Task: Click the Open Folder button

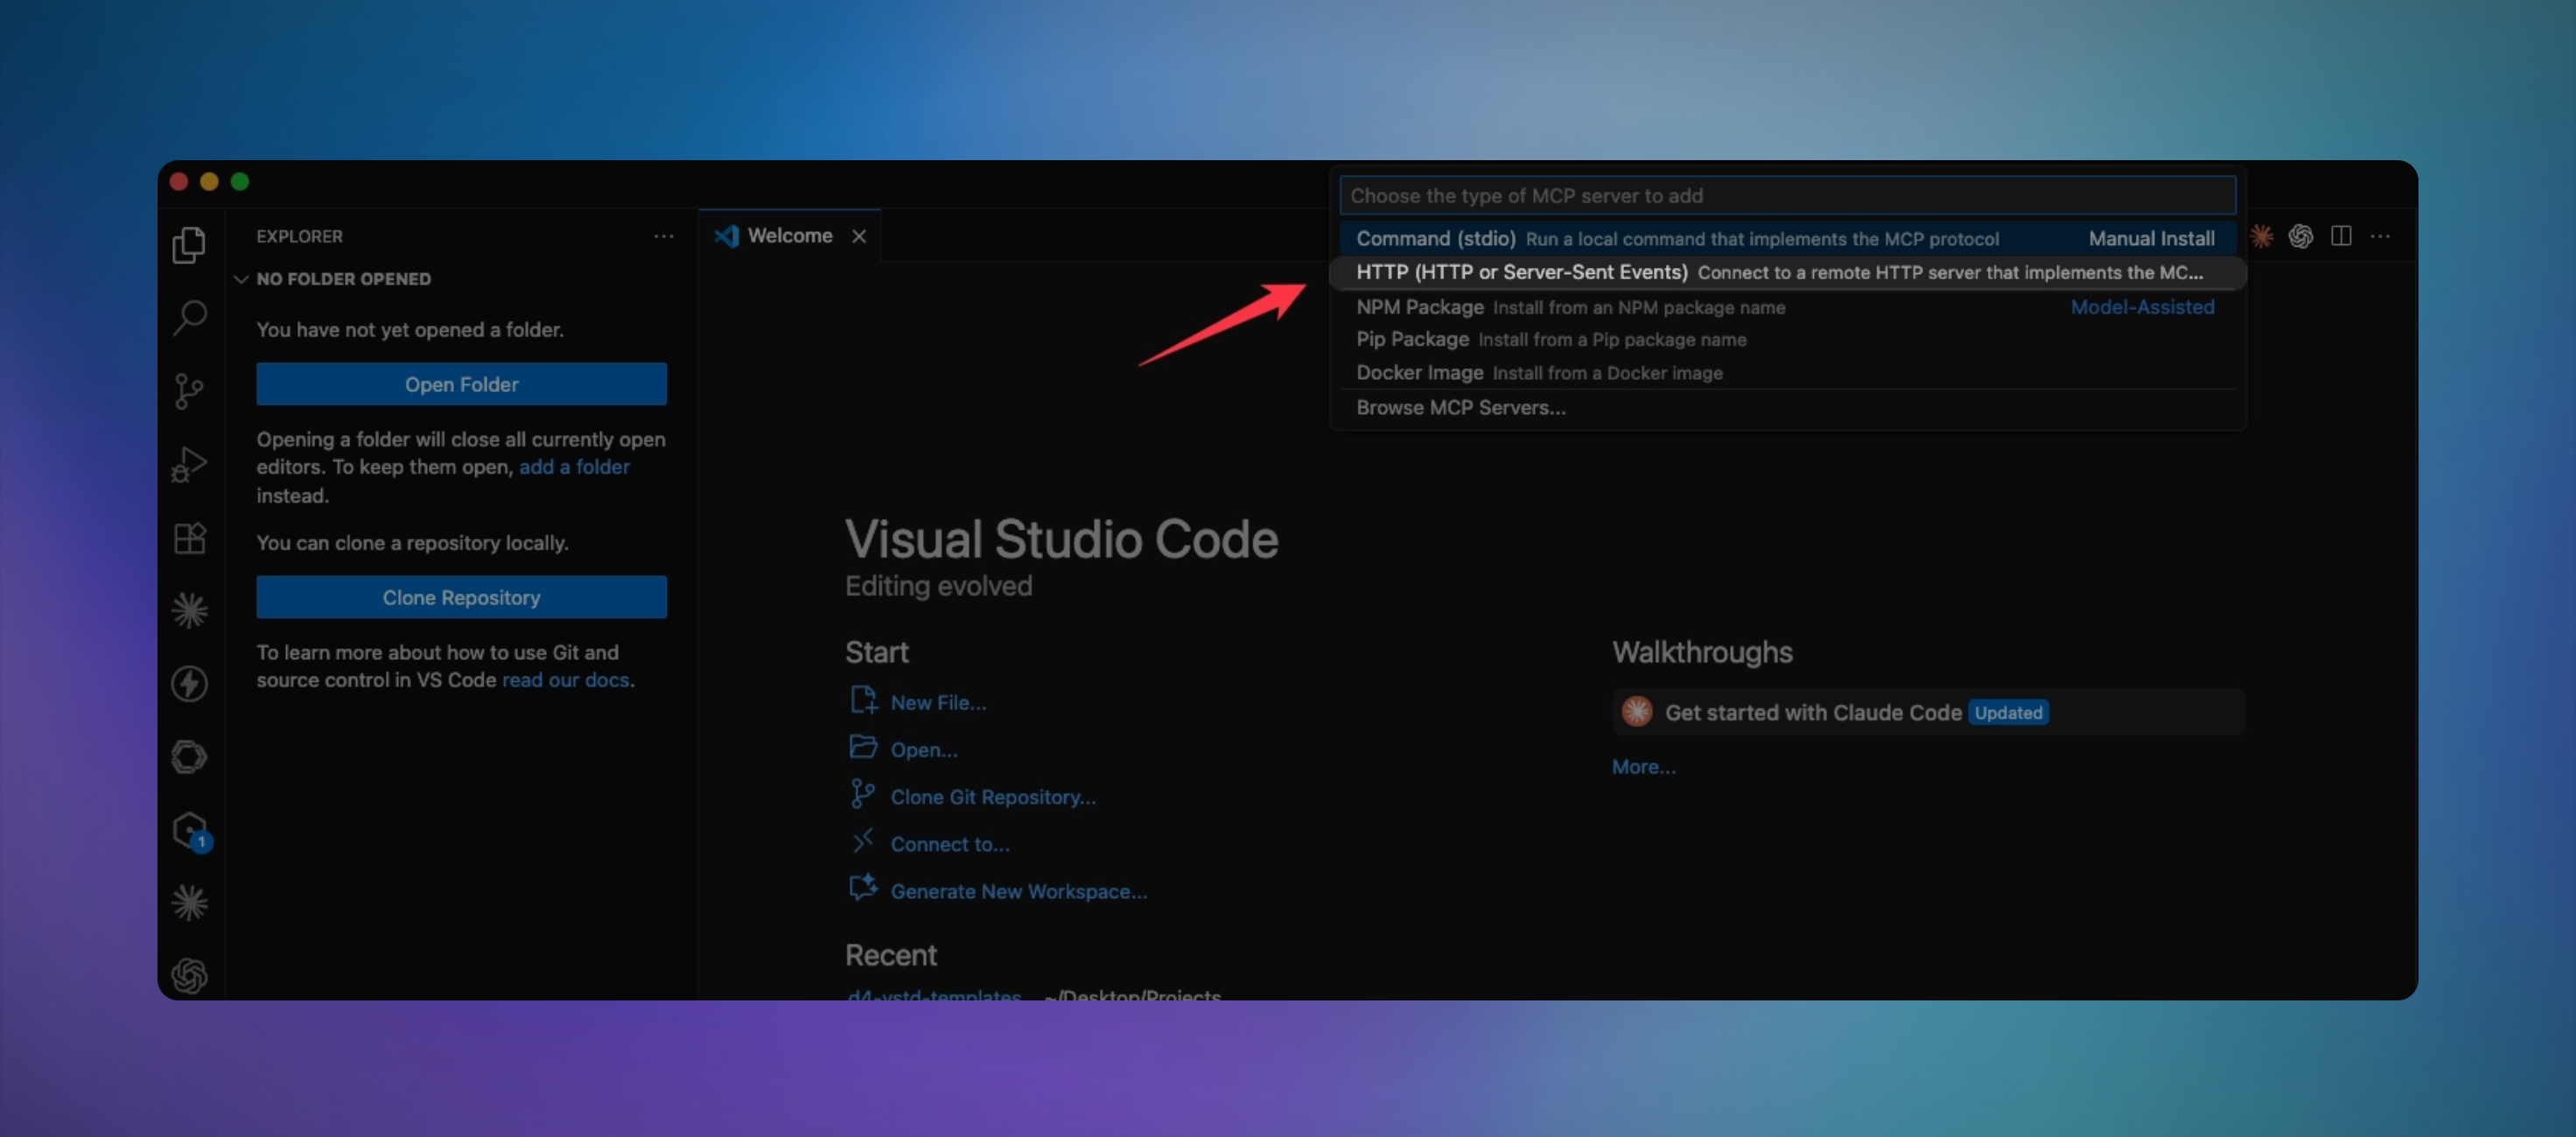Action: pyautogui.click(x=461, y=384)
